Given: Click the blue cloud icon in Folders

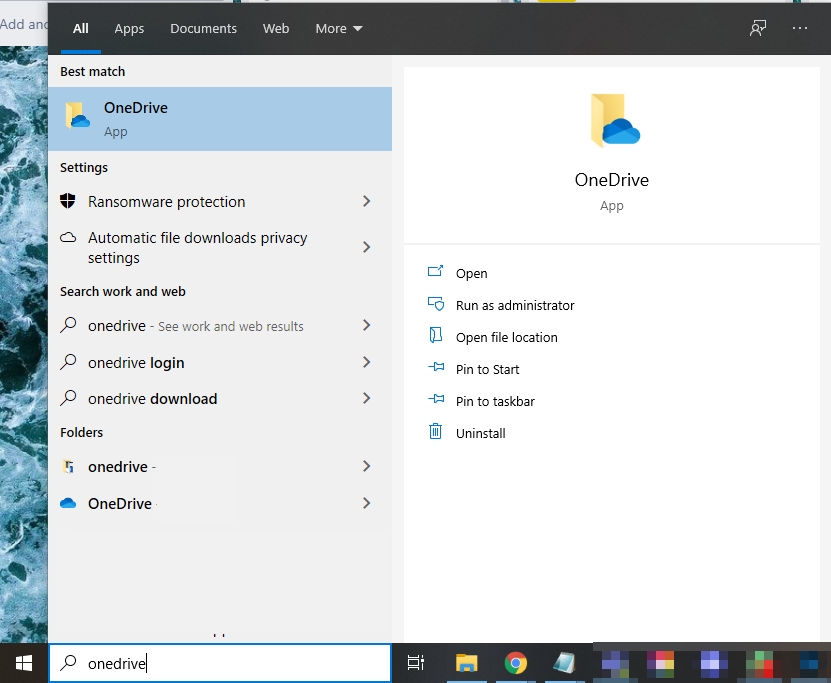Looking at the screenshot, I should [x=68, y=503].
